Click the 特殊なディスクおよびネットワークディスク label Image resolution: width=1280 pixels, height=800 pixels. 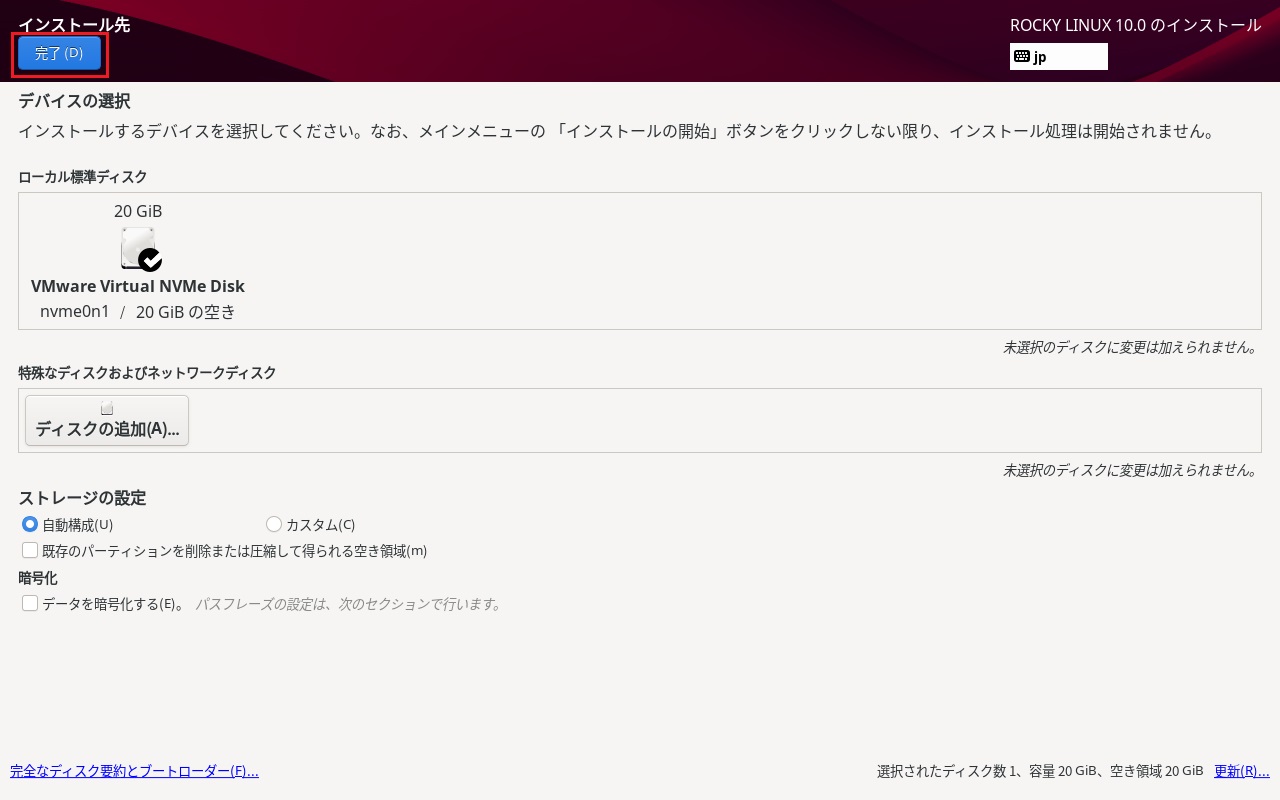tap(147, 373)
